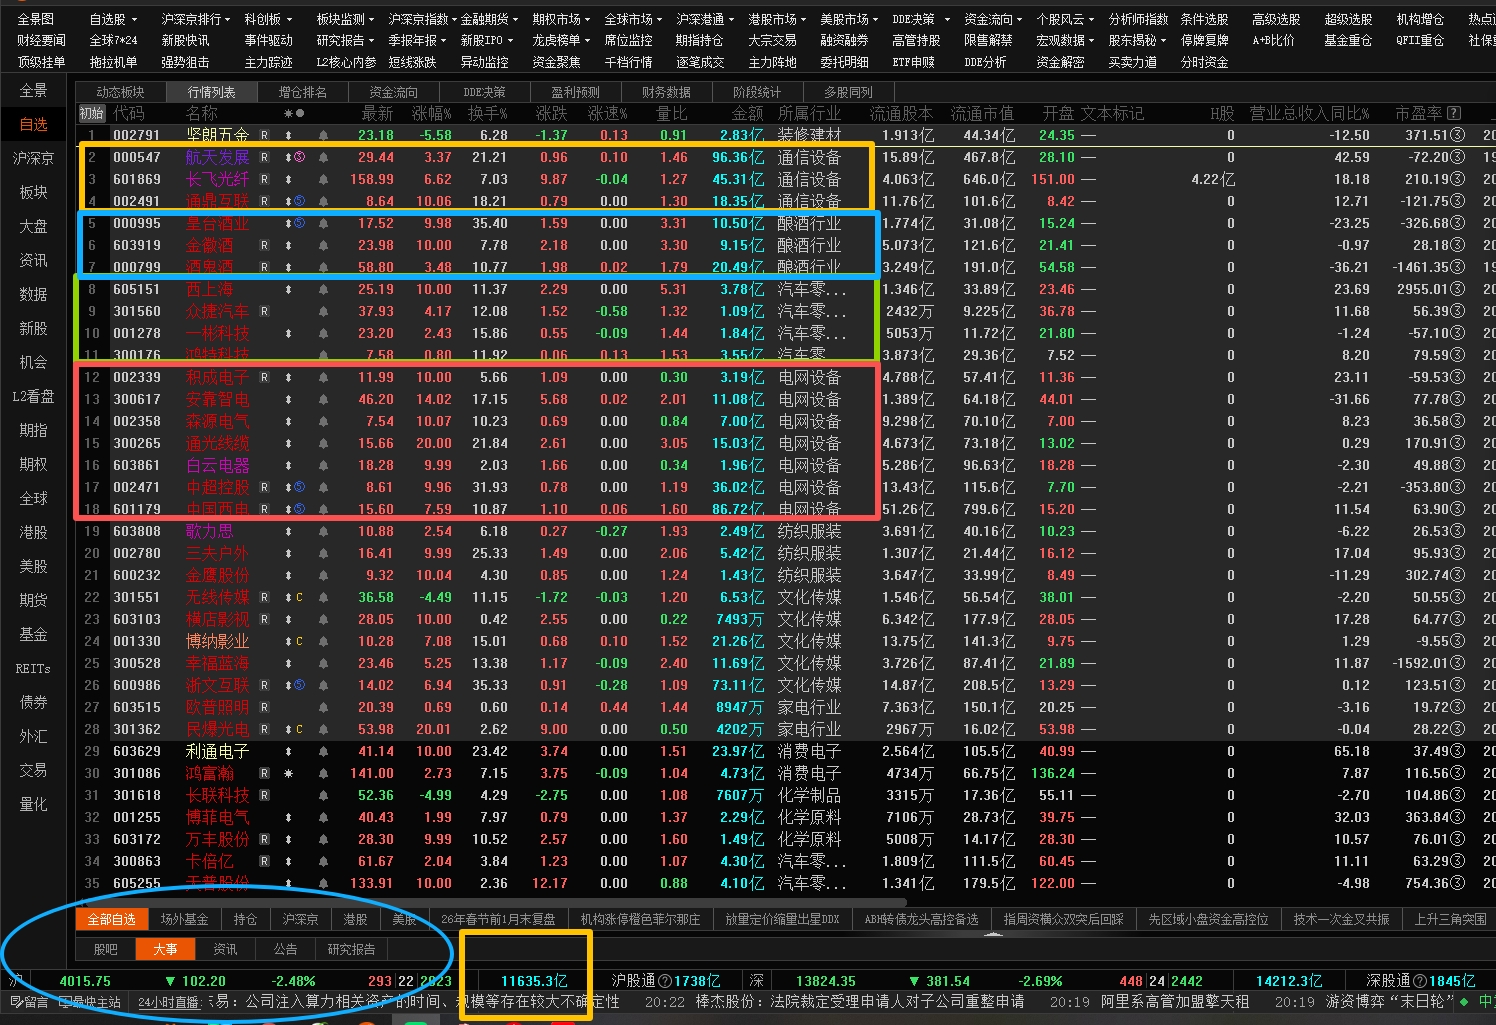Image resolution: width=1496 pixels, height=1025 pixels.
Task: Open 条件选股 in the top toolbar
Action: (x=1204, y=19)
